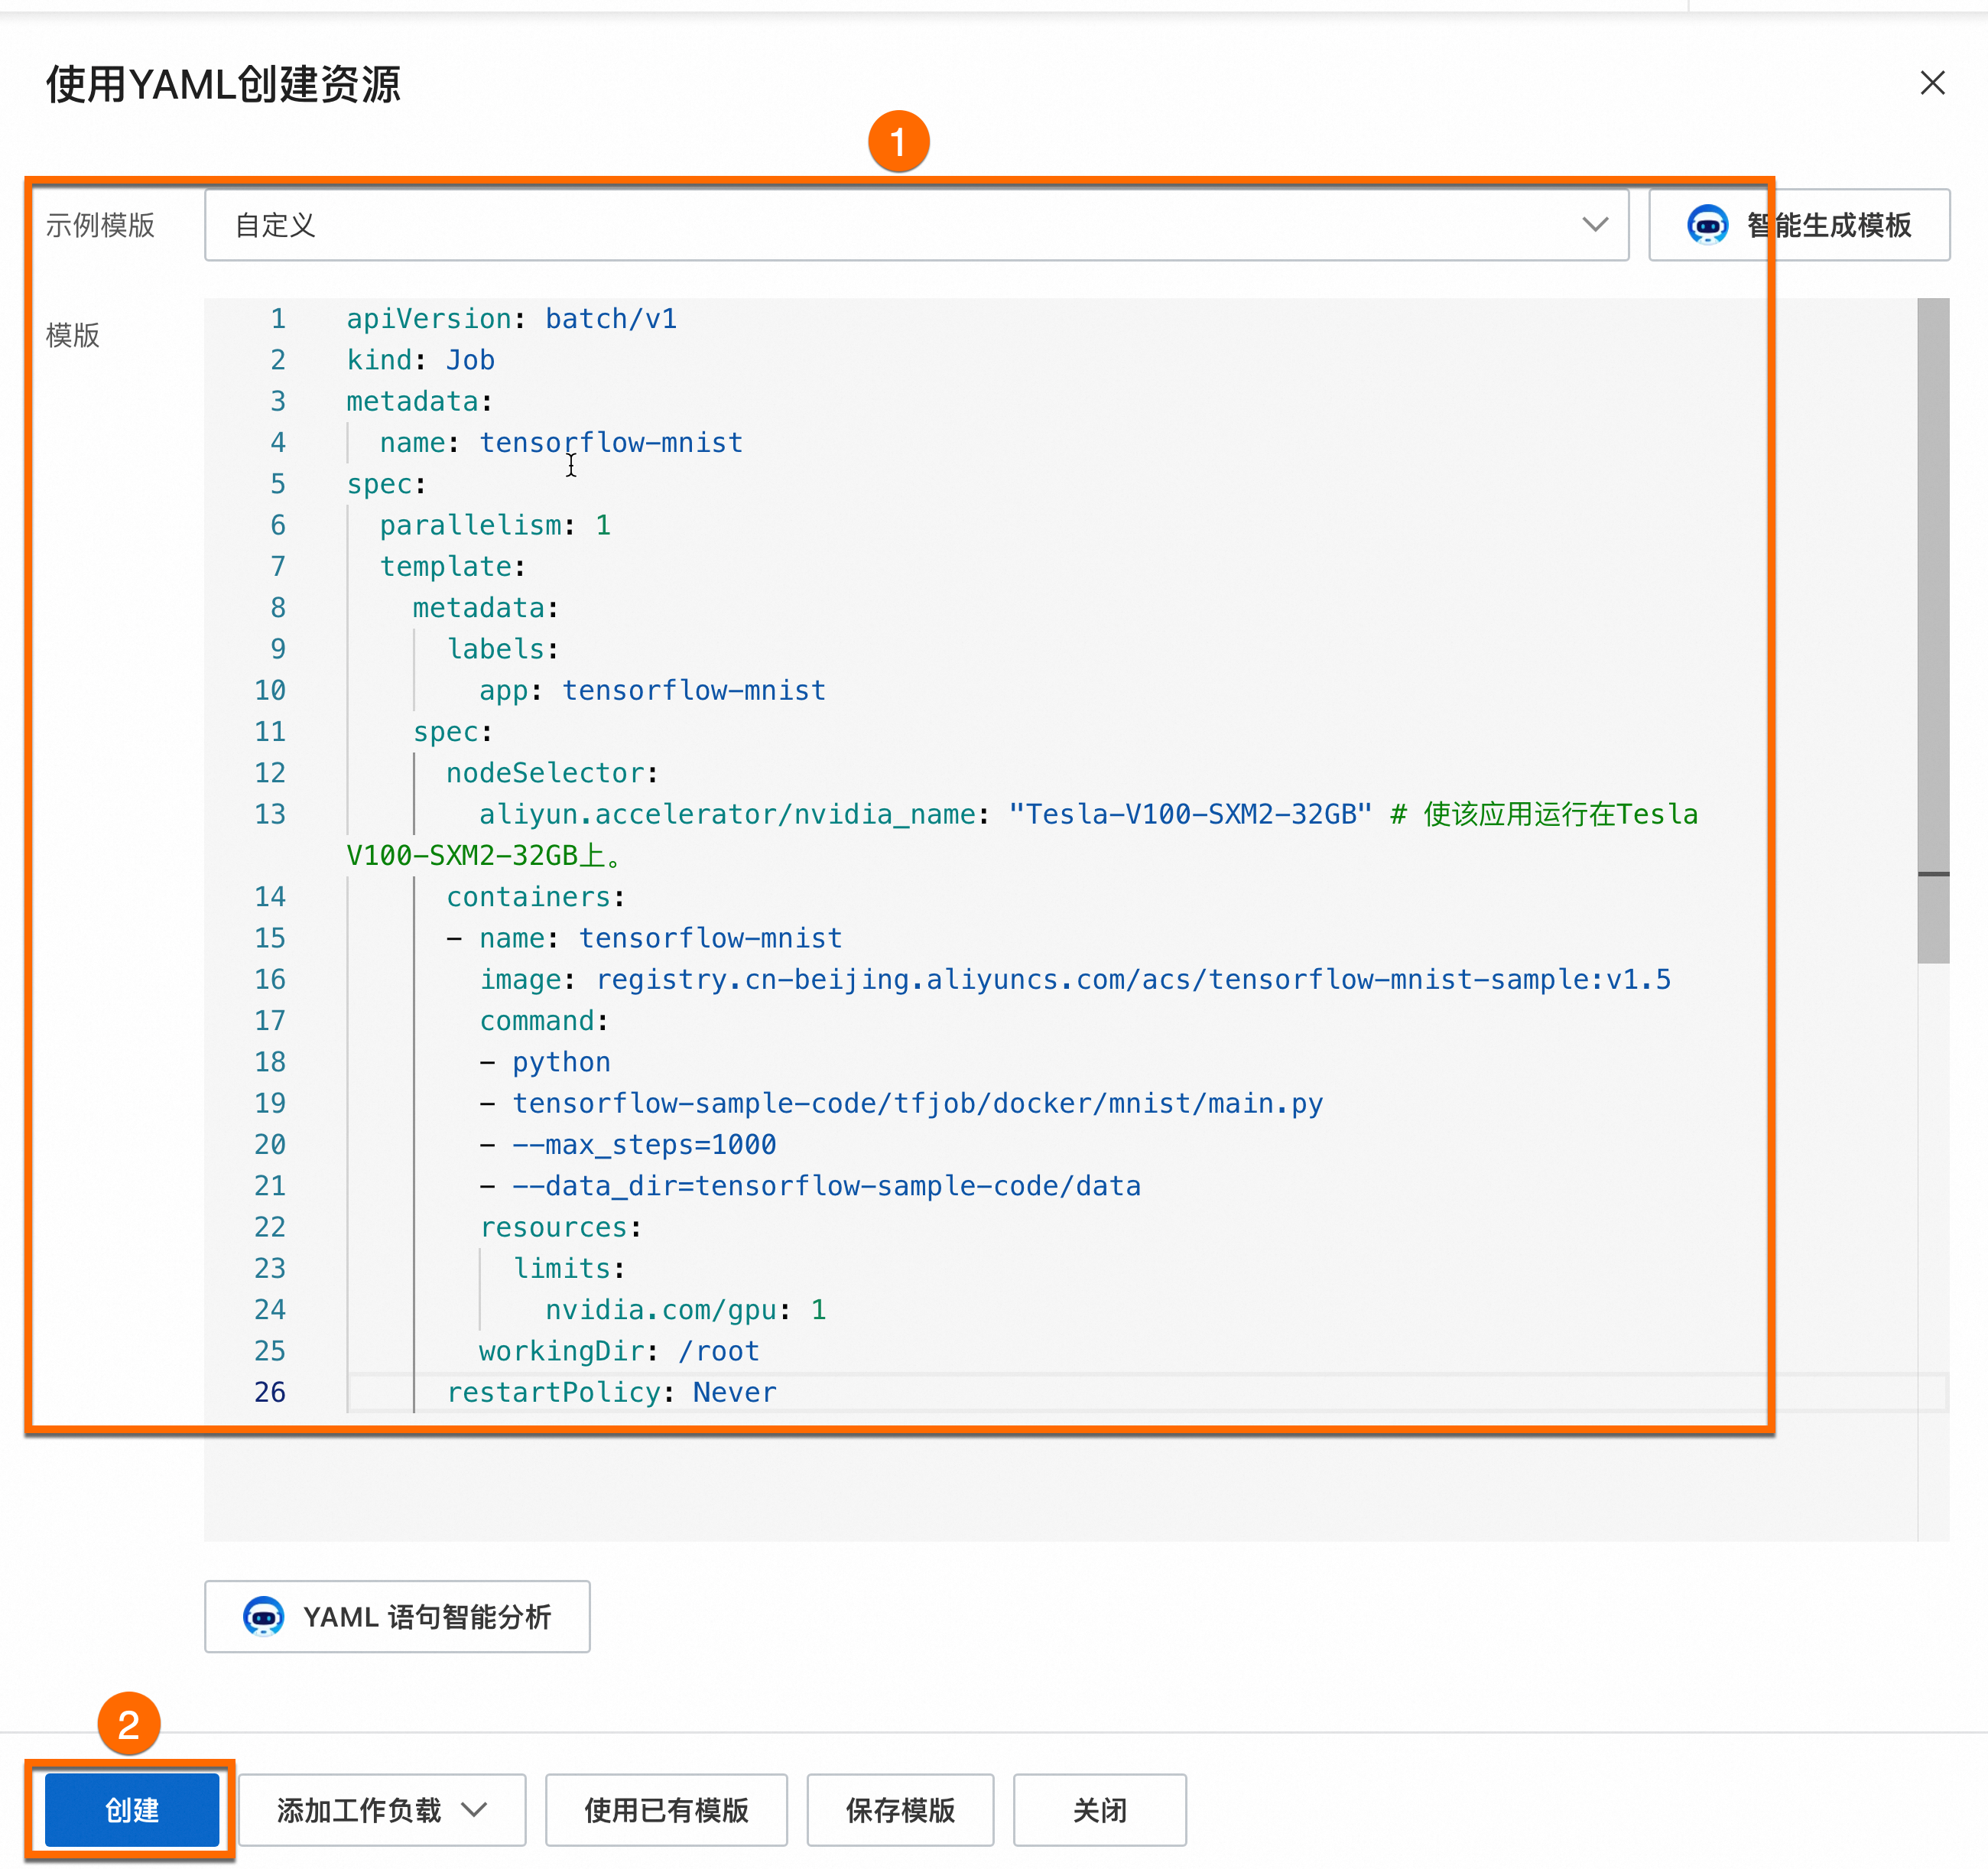Screen dimensions: 1988x1869
Task: Click the nvidia.com/gpu value on line 24
Action: pyautogui.click(x=818, y=1310)
